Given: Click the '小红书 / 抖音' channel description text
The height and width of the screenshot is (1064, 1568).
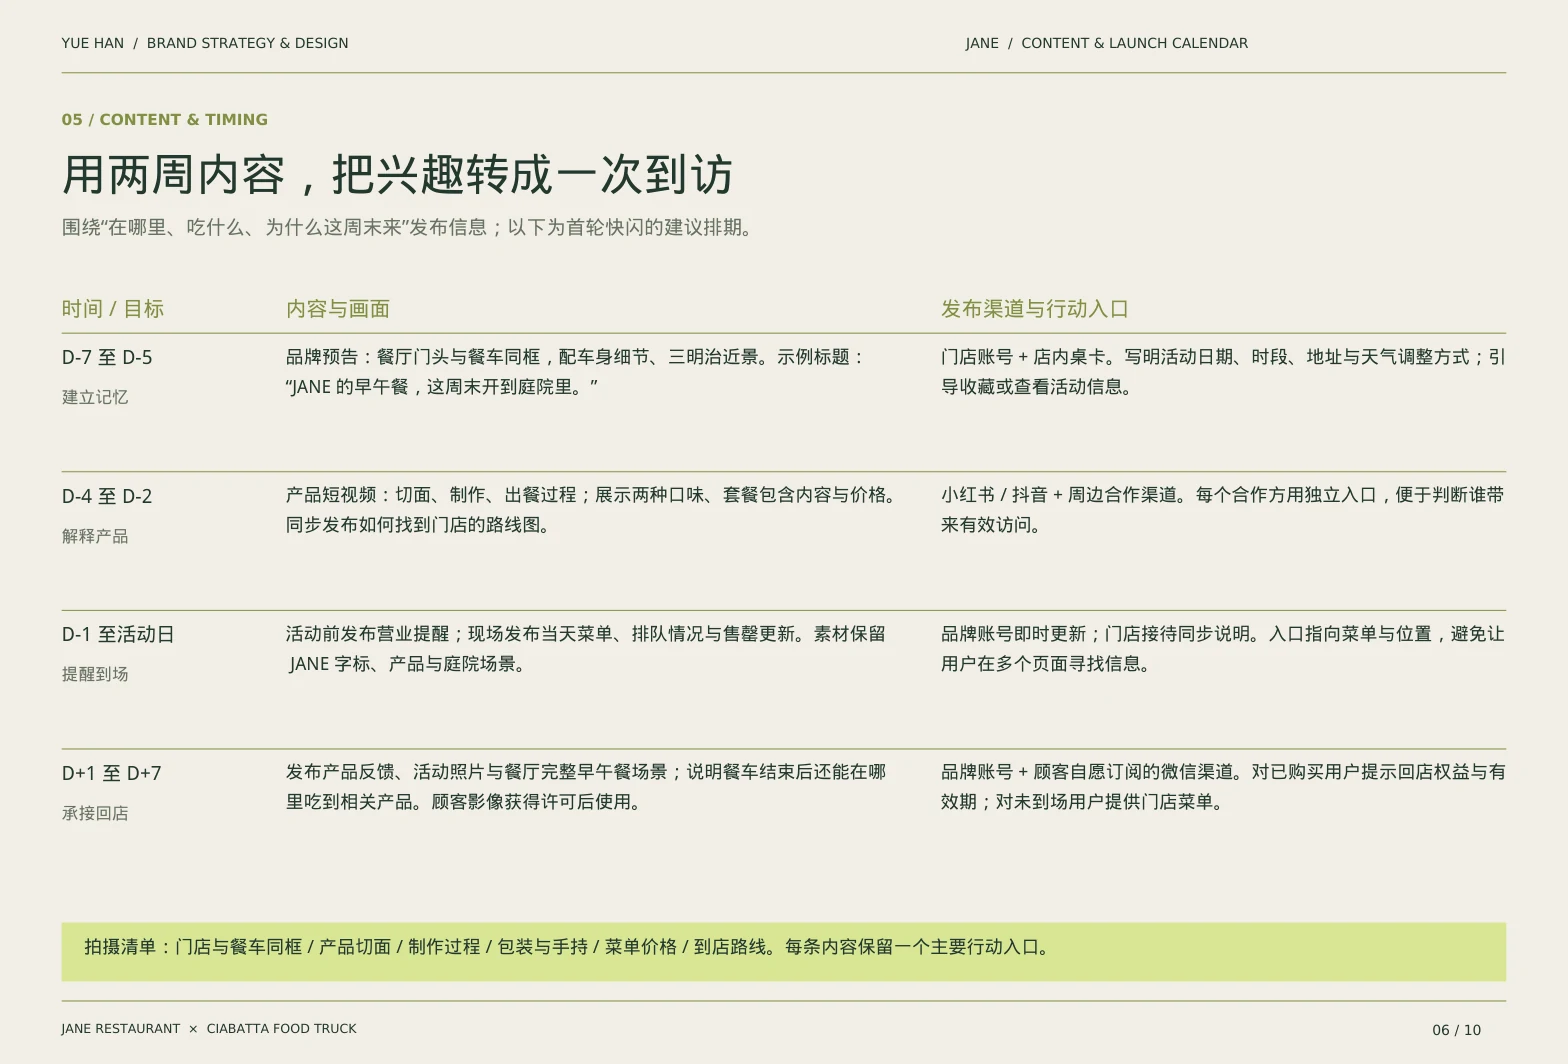Looking at the screenshot, I should [x=1223, y=510].
